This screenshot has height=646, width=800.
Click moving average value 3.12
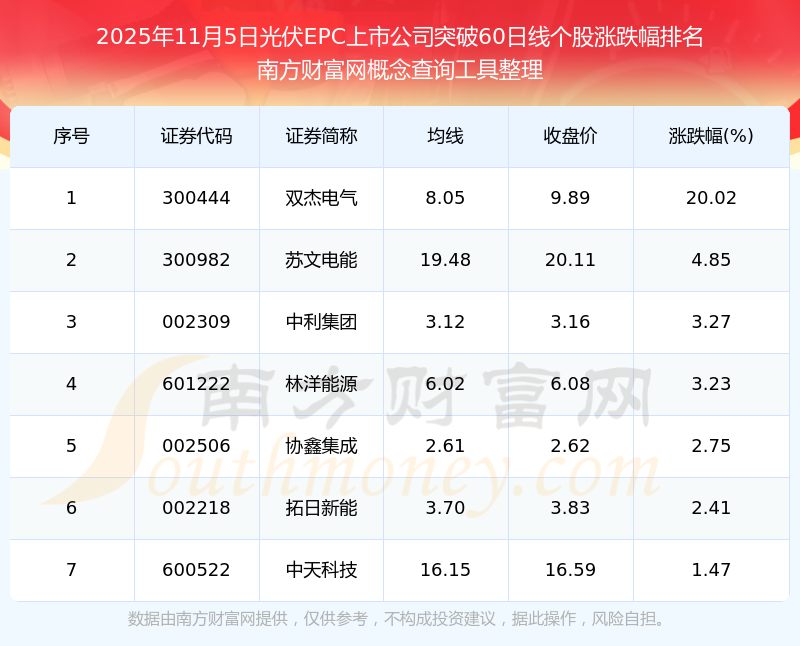445,322
